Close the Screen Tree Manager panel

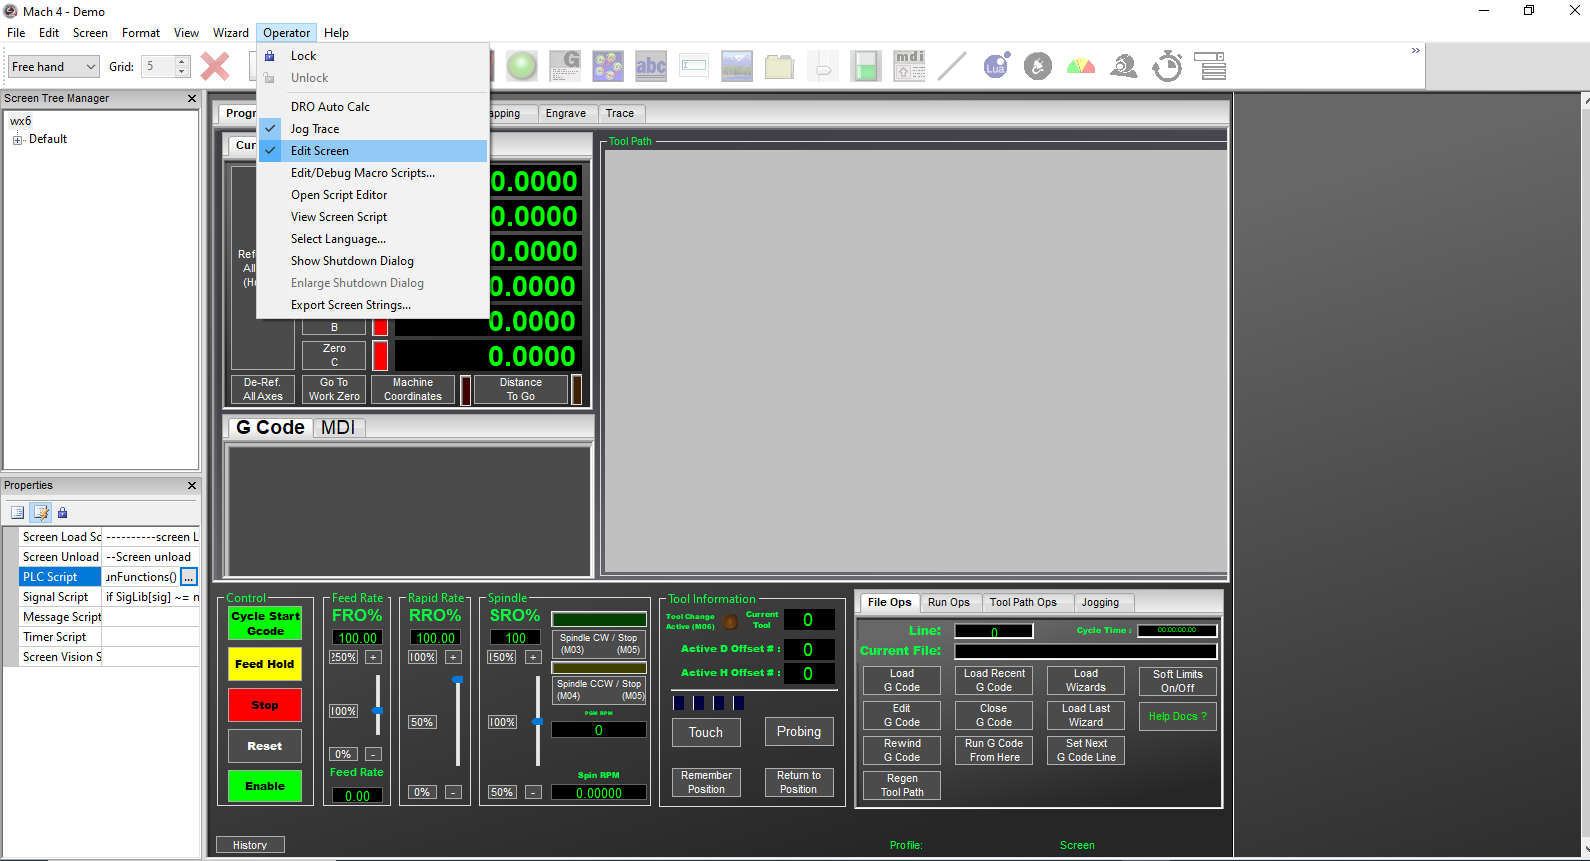(192, 98)
